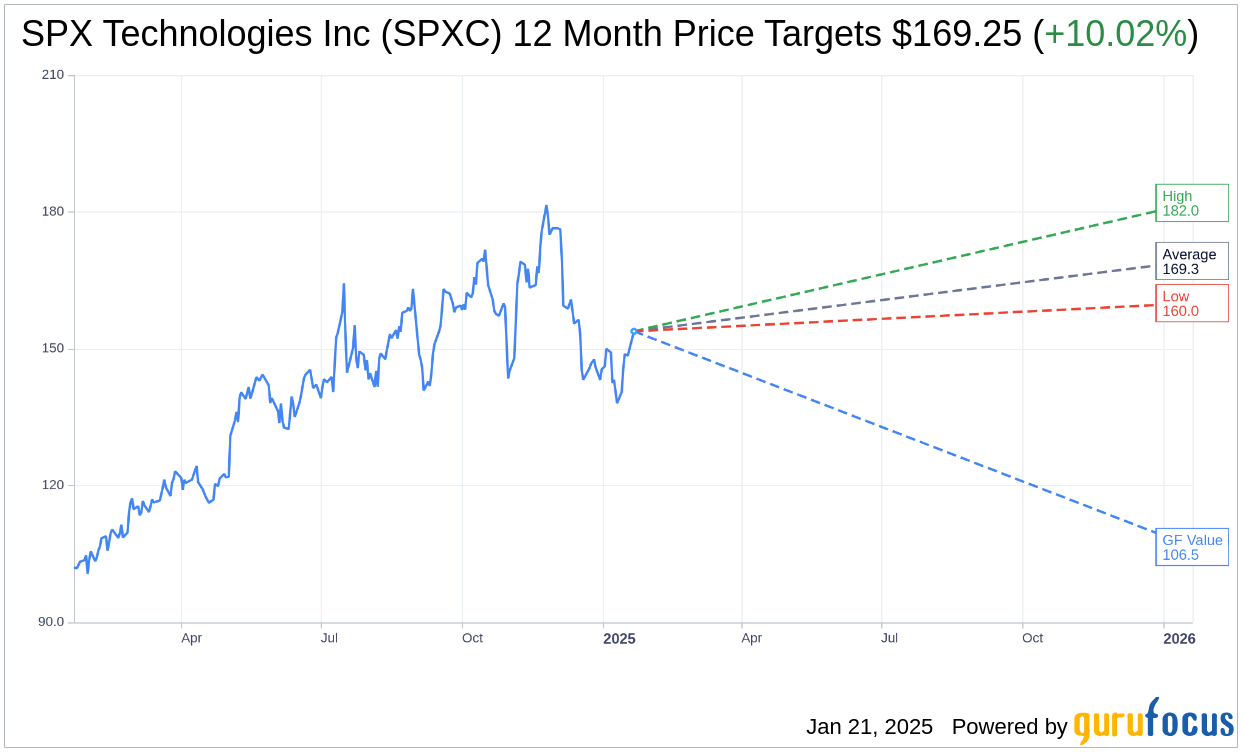Click the High 182.0 price target label
Viewport: 1242px width, 752px height.
1191,203
